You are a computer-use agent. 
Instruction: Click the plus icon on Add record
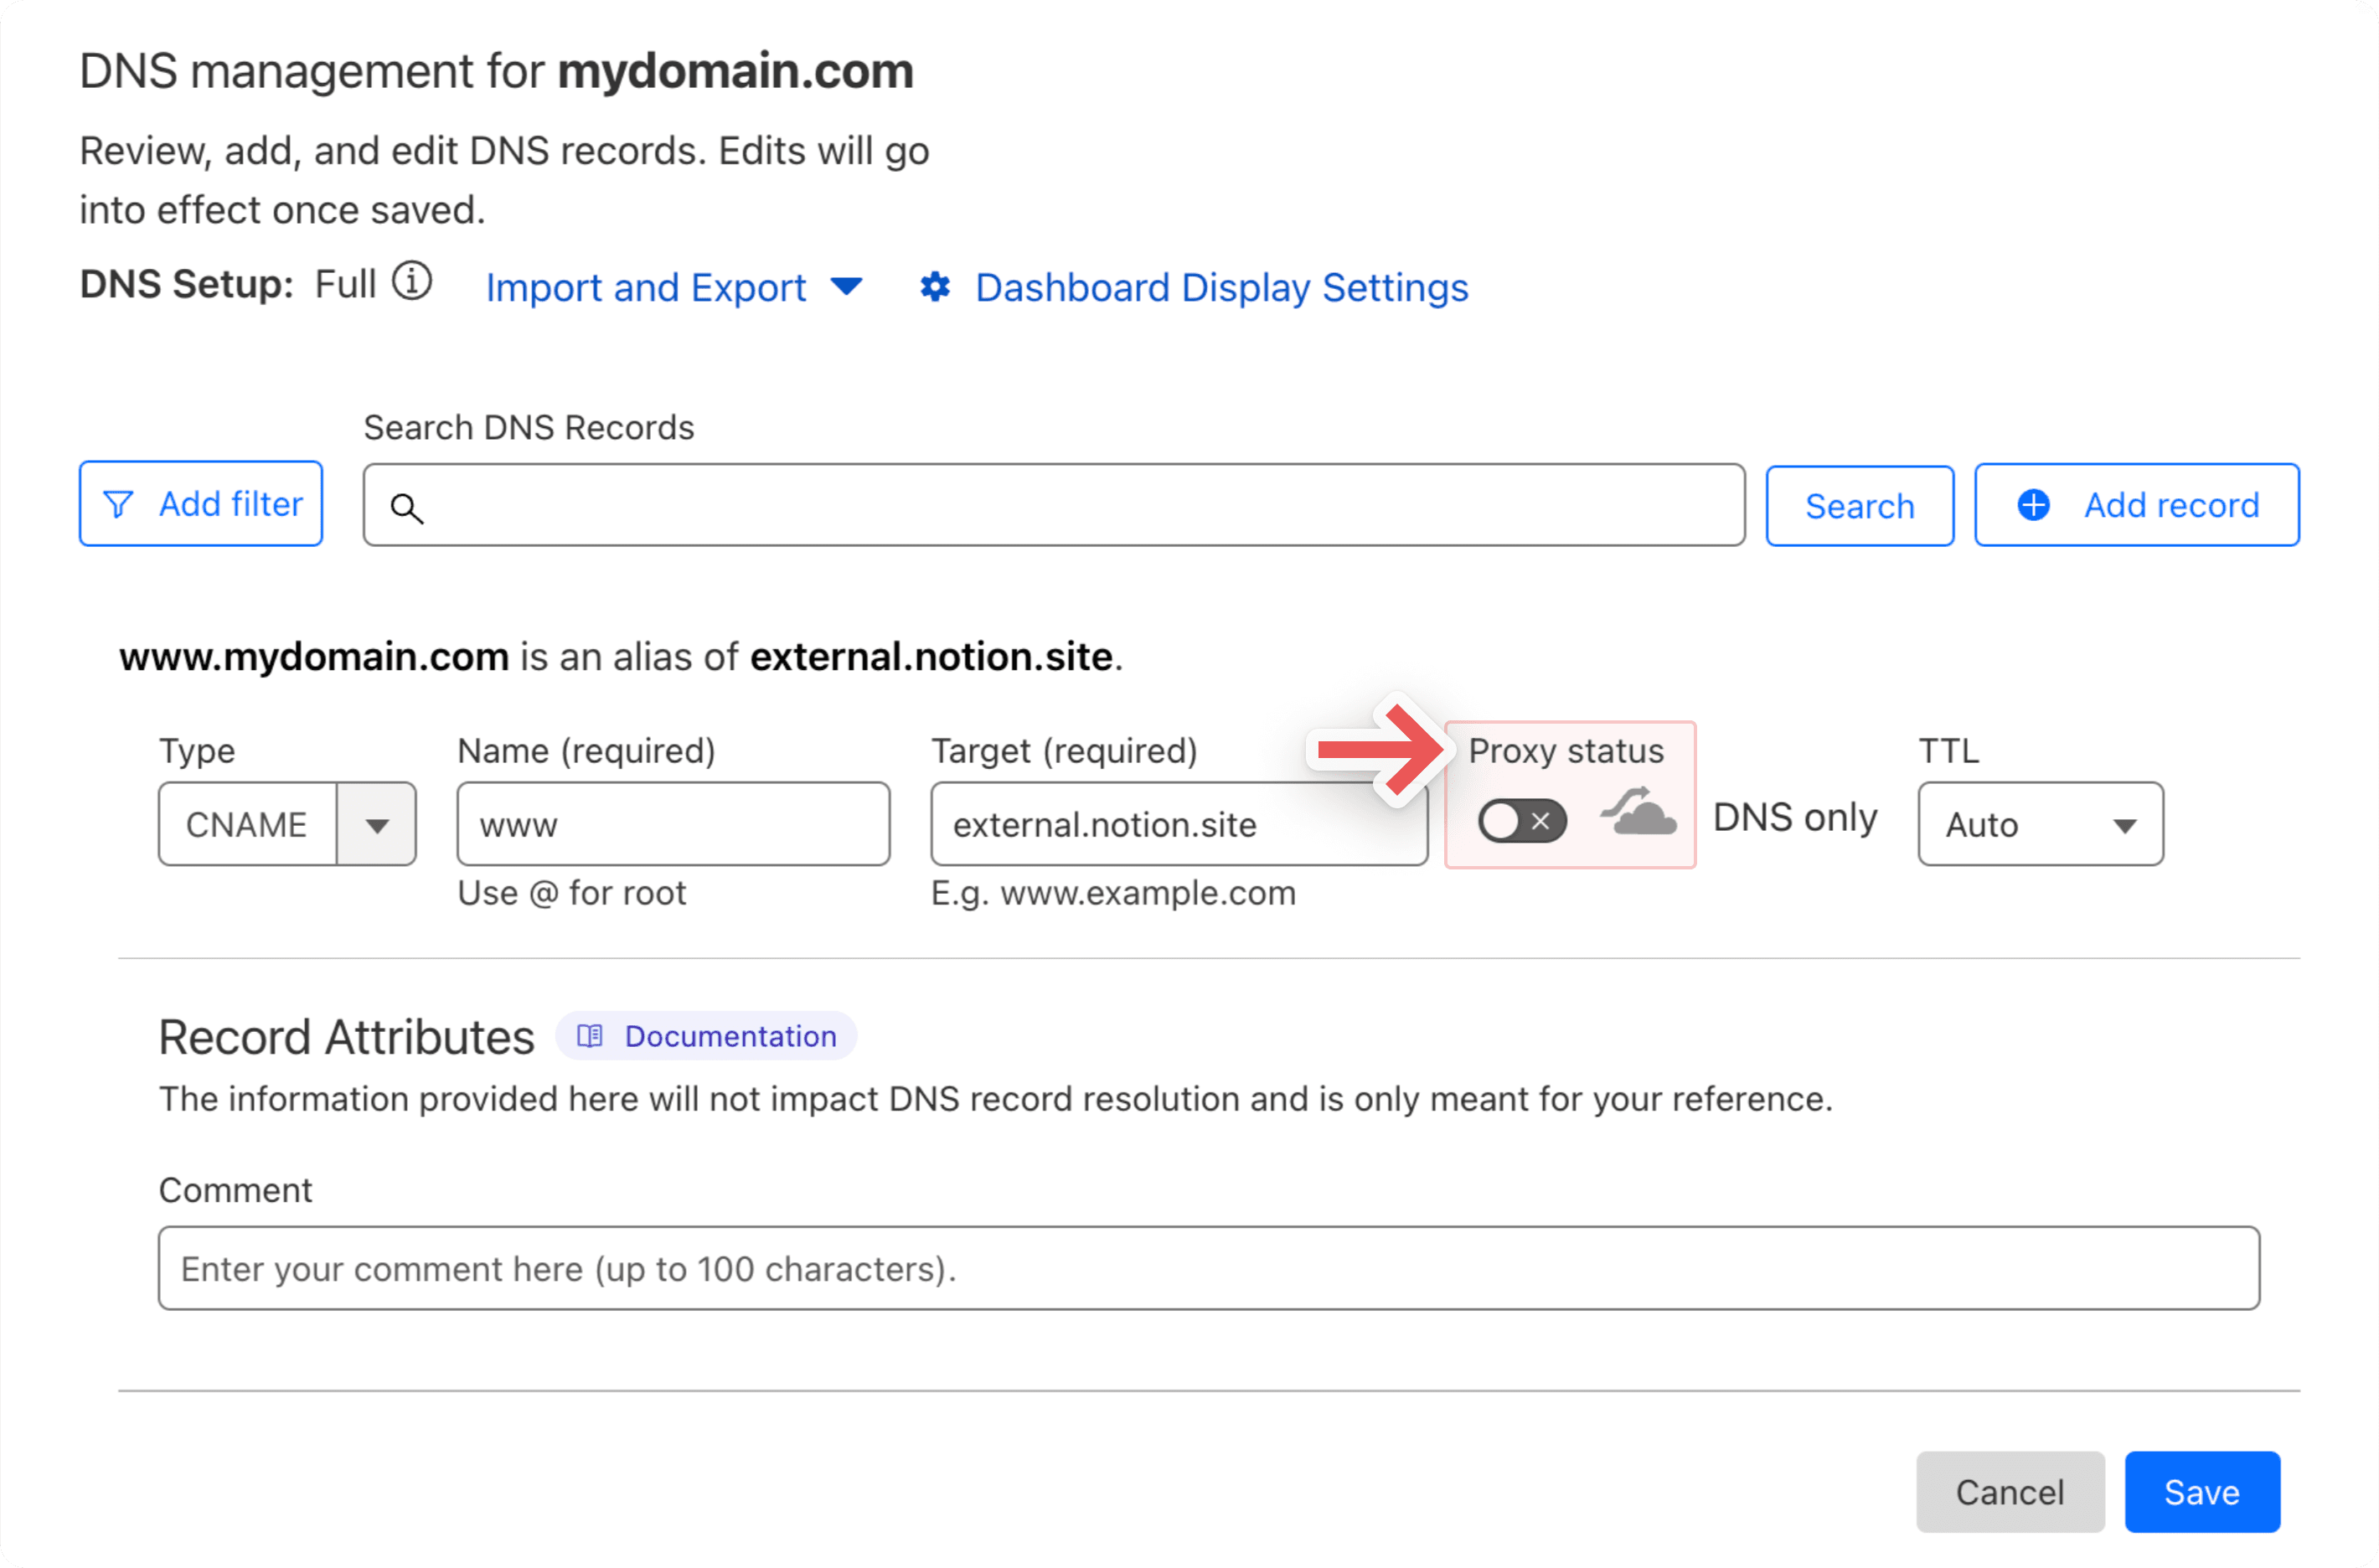[x=2032, y=504]
